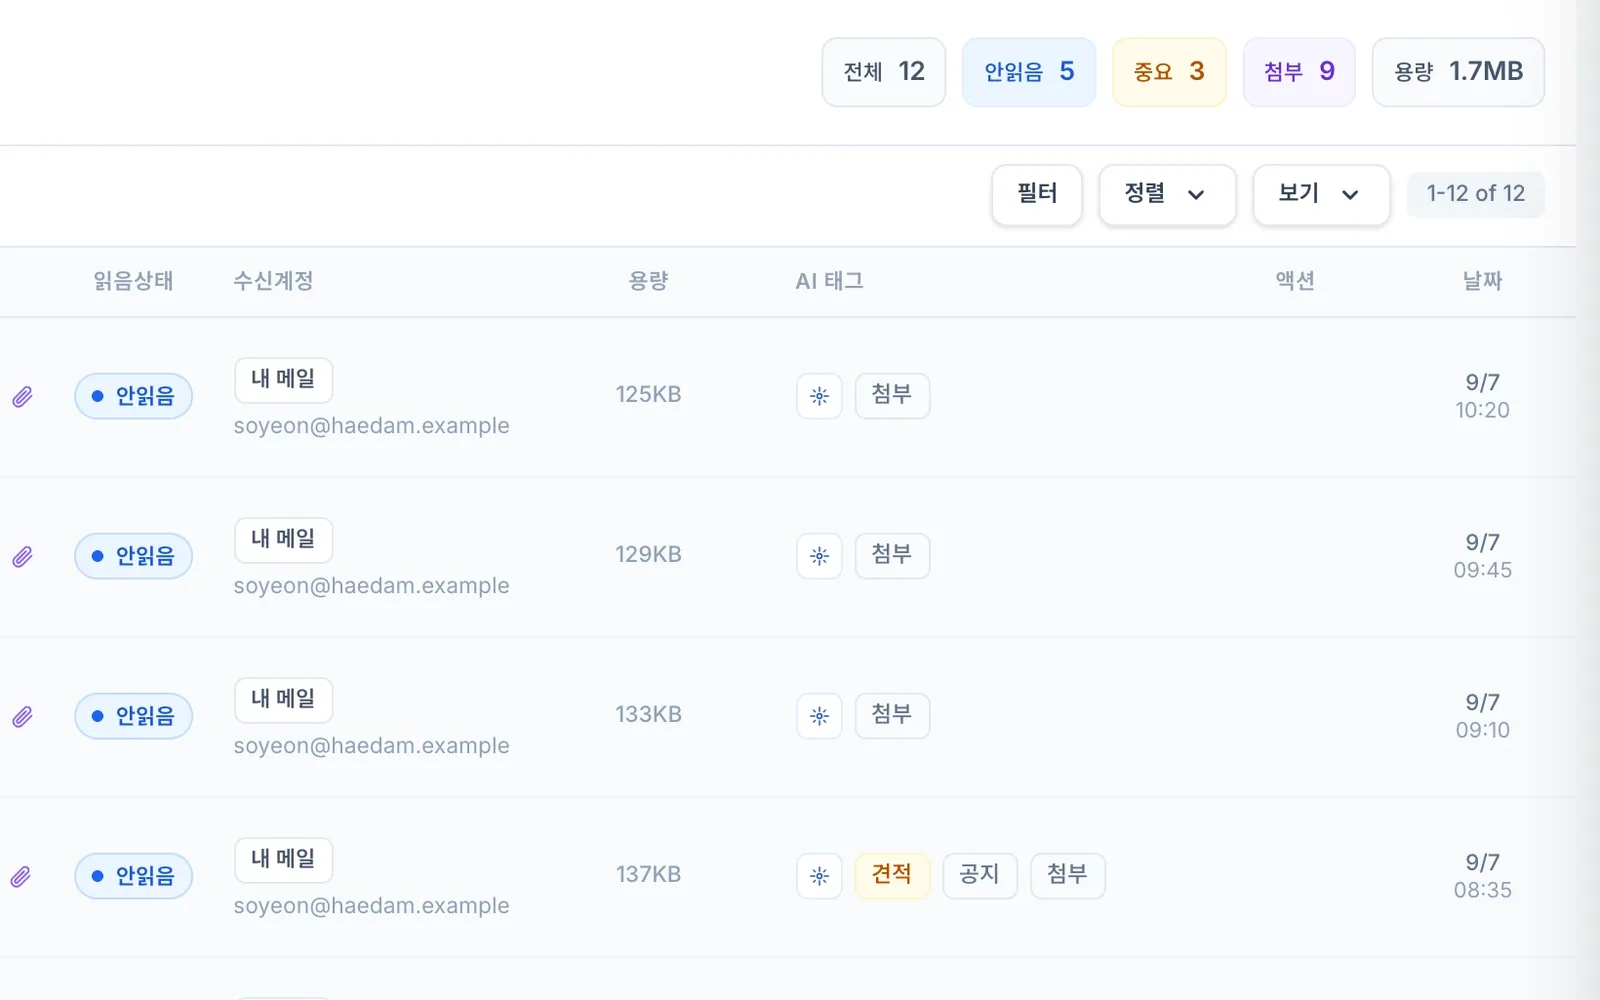The width and height of the screenshot is (1600, 1000).
Task: Select the 중요 3 summary filter chip
Action: pyautogui.click(x=1169, y=72)
